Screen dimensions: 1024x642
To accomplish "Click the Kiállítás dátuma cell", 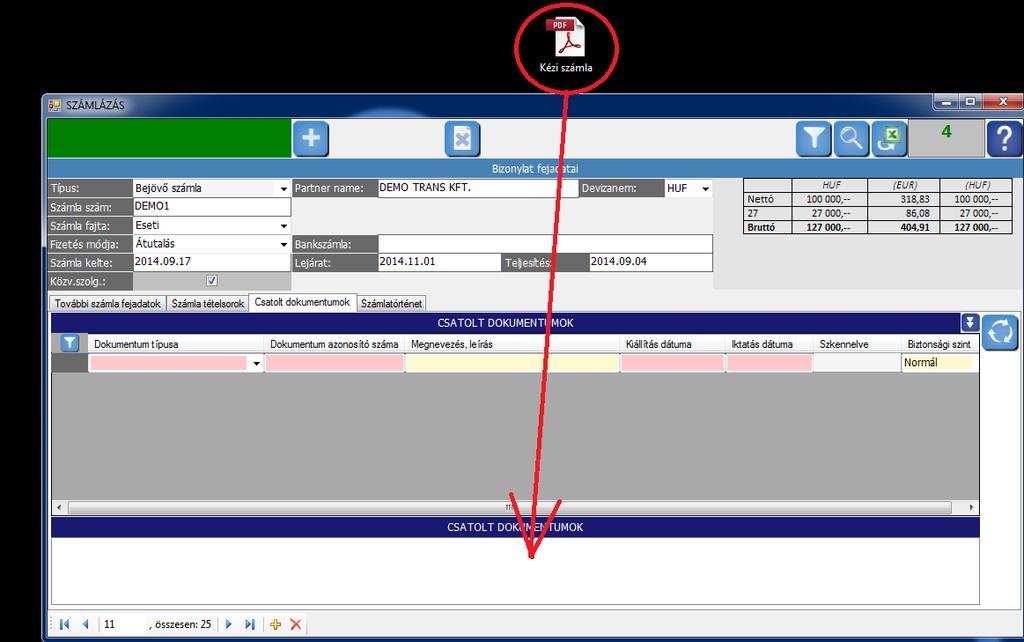I will pyautogui.click(x=672, y=363).
